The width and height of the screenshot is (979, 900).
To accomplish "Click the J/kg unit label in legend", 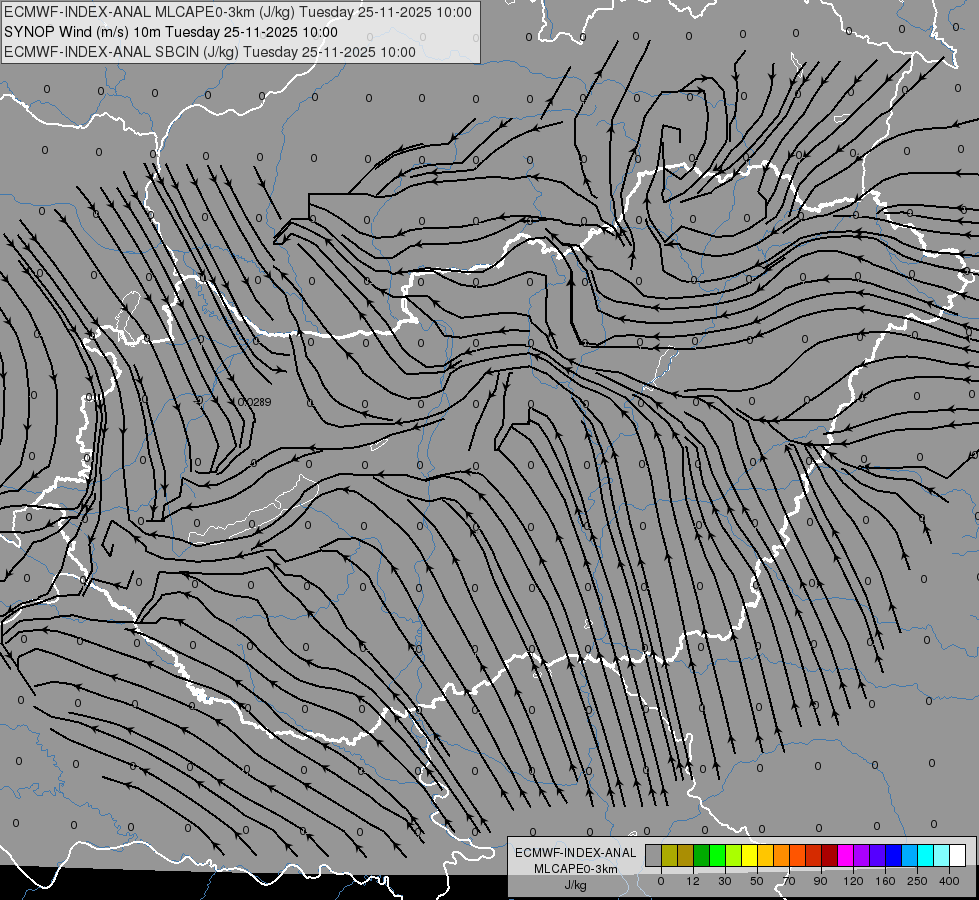I will pos(576,885).
